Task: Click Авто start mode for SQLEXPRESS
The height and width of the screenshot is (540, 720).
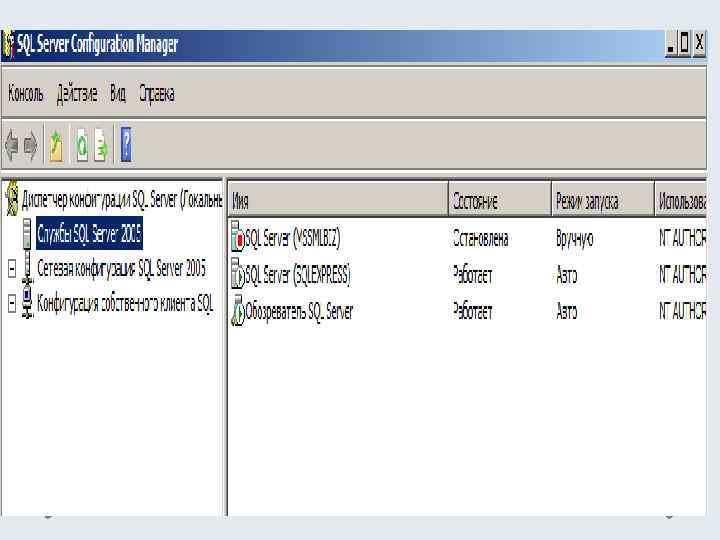Action: click(567, 275)
